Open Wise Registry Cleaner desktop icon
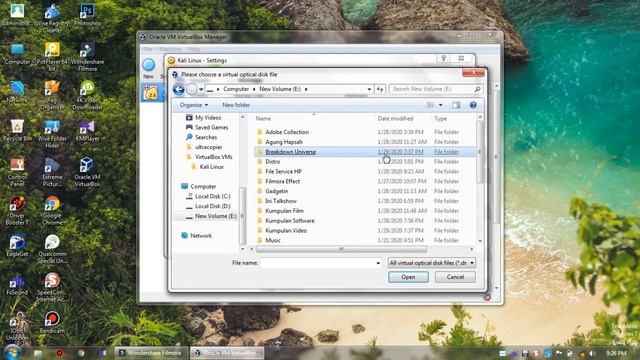Viewport: 640px width, 360px height. click(52, 18)
